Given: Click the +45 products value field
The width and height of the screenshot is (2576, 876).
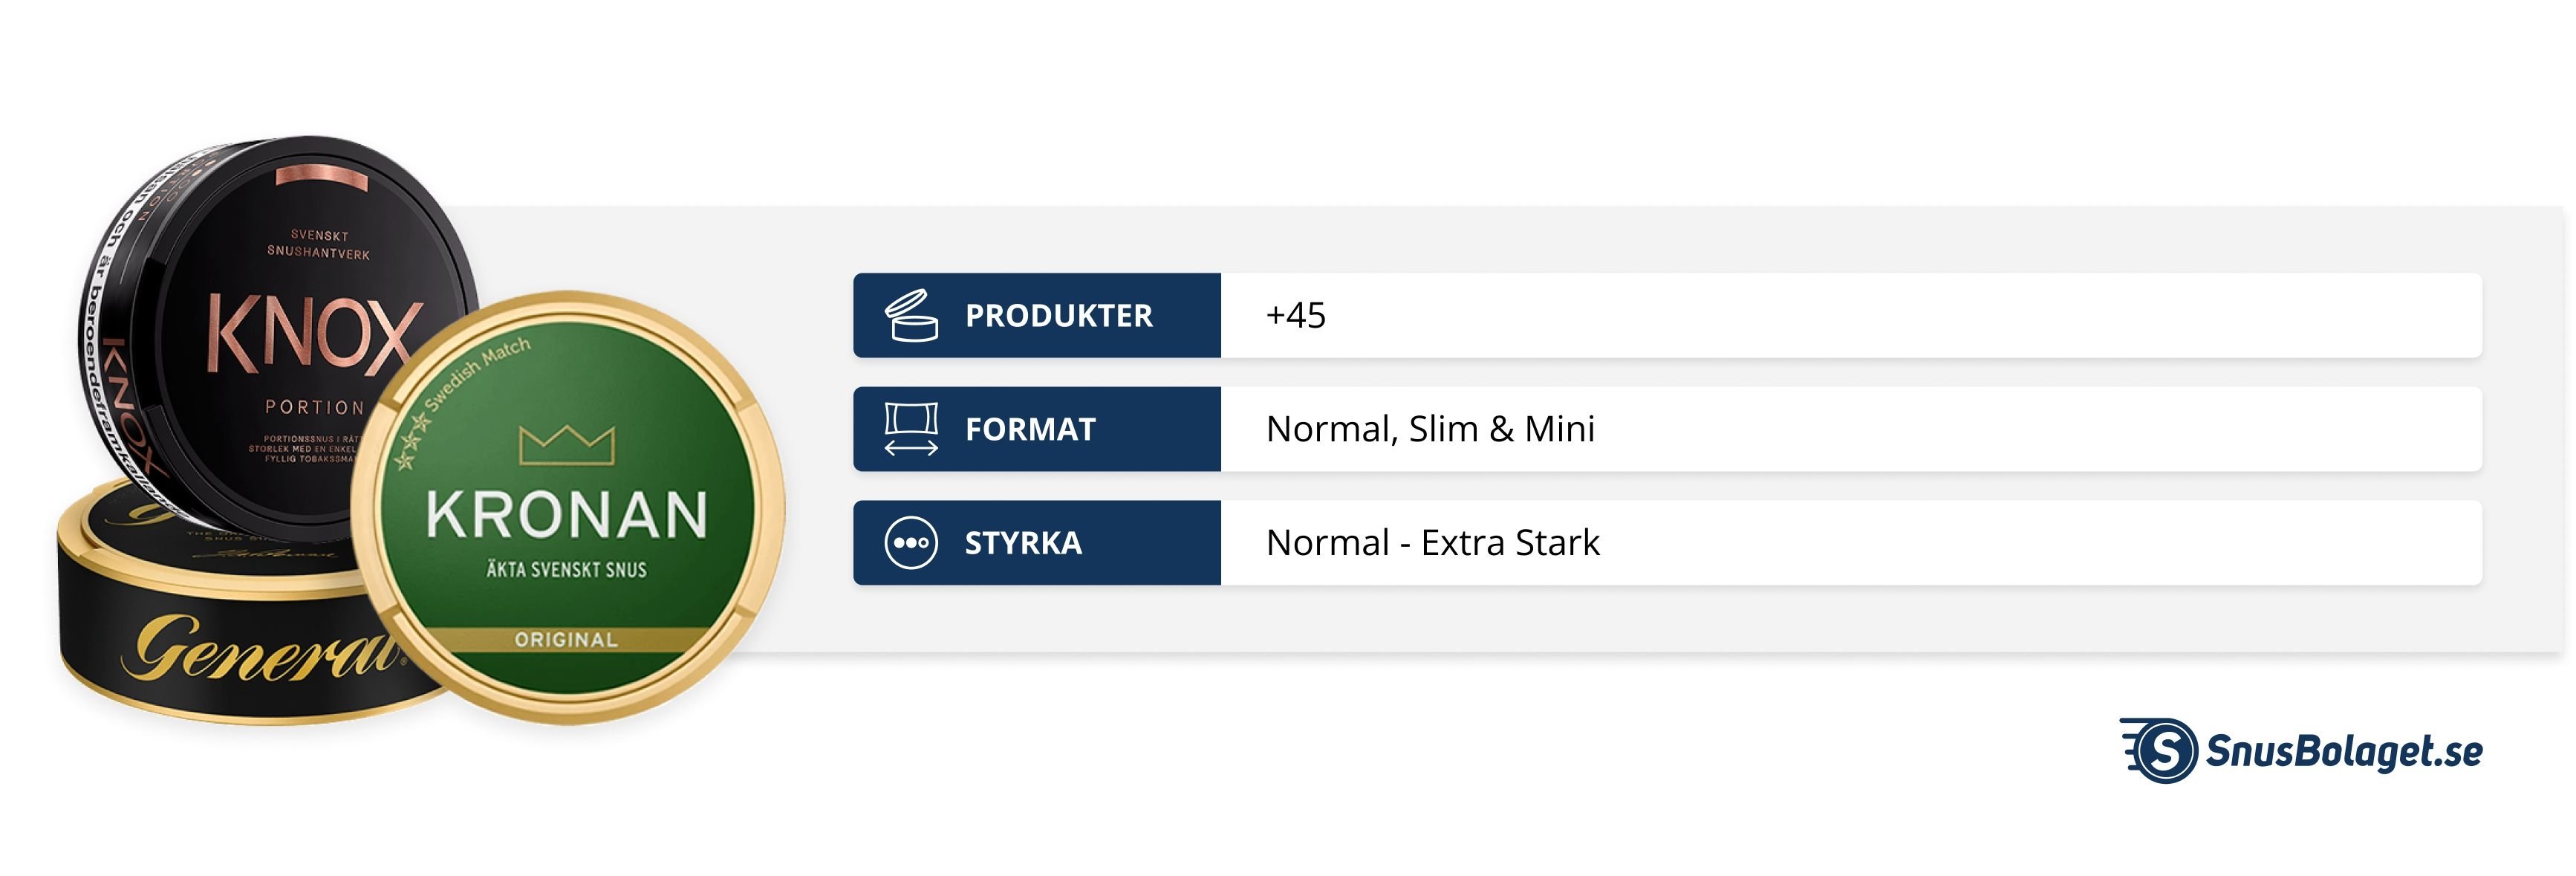Looking at the screenshot, I should [1296, 316].
